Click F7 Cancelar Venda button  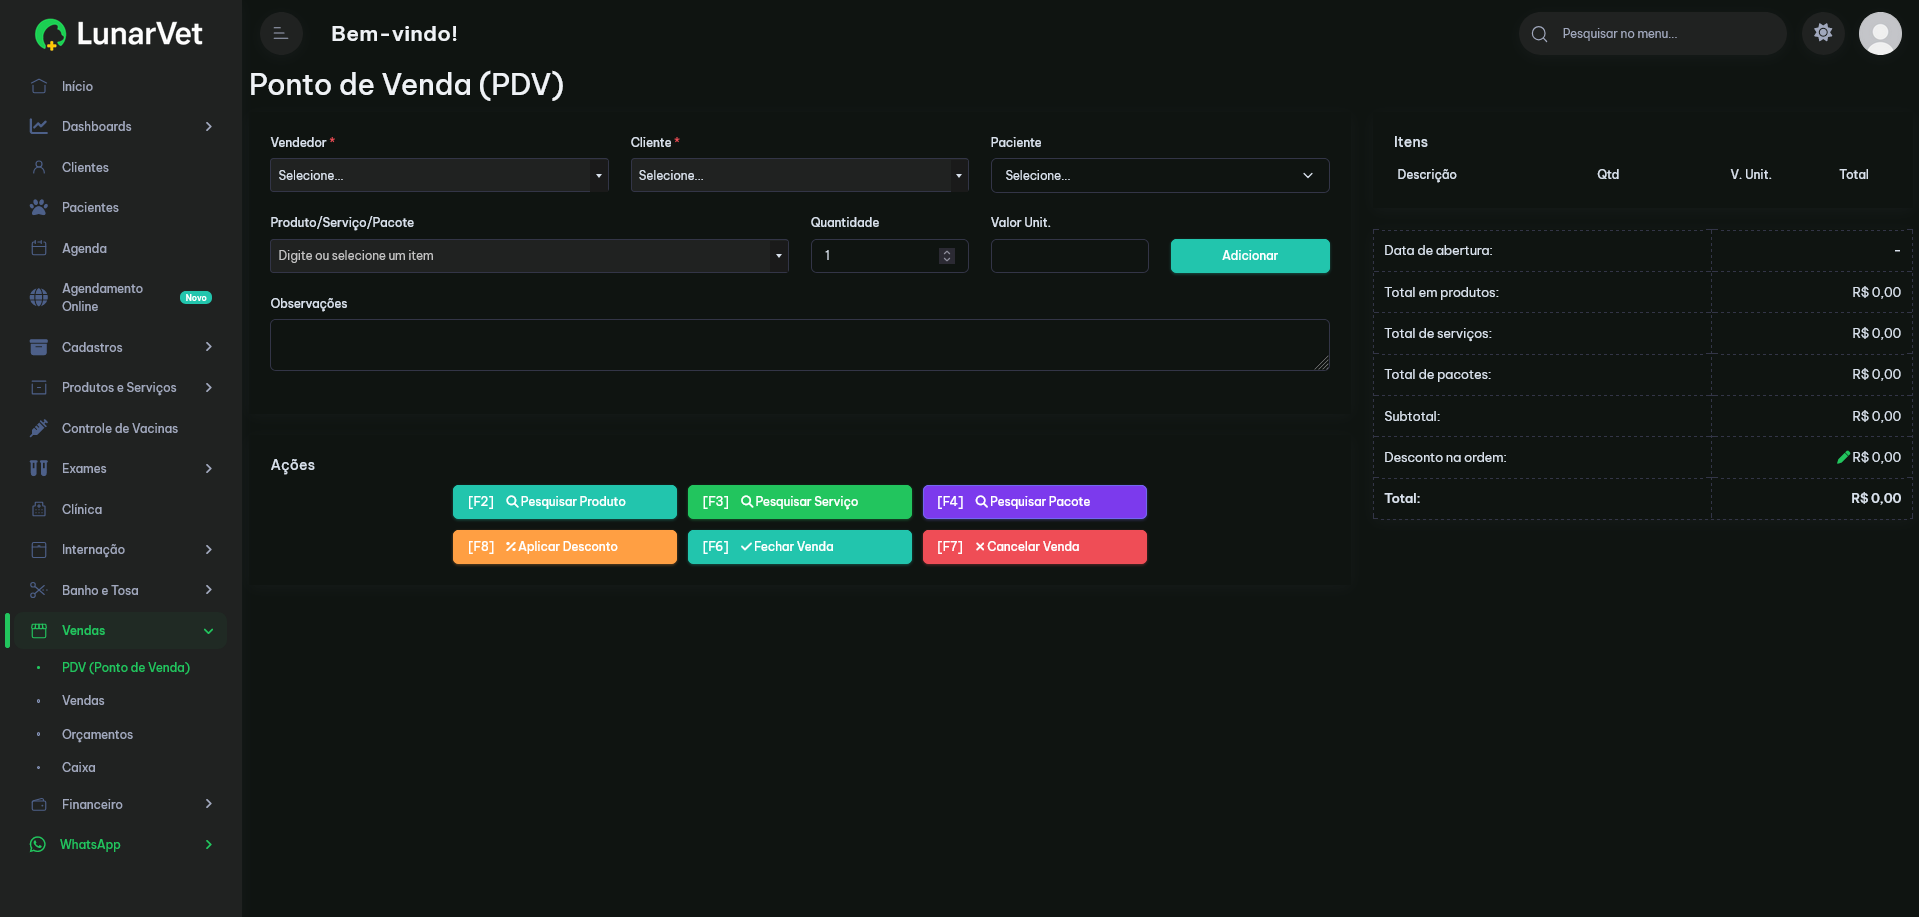coord(1035,547)
